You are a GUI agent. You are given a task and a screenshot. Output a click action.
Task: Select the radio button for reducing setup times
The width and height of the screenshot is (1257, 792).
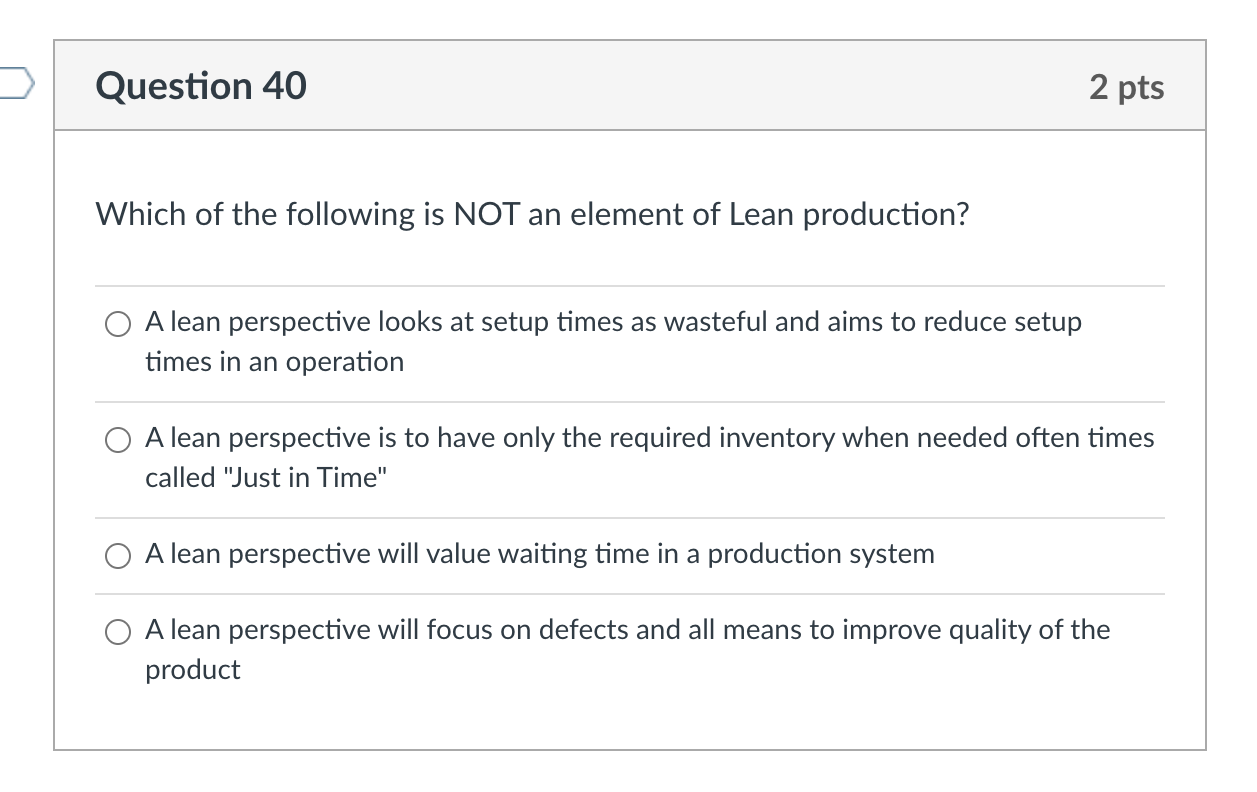118,323
